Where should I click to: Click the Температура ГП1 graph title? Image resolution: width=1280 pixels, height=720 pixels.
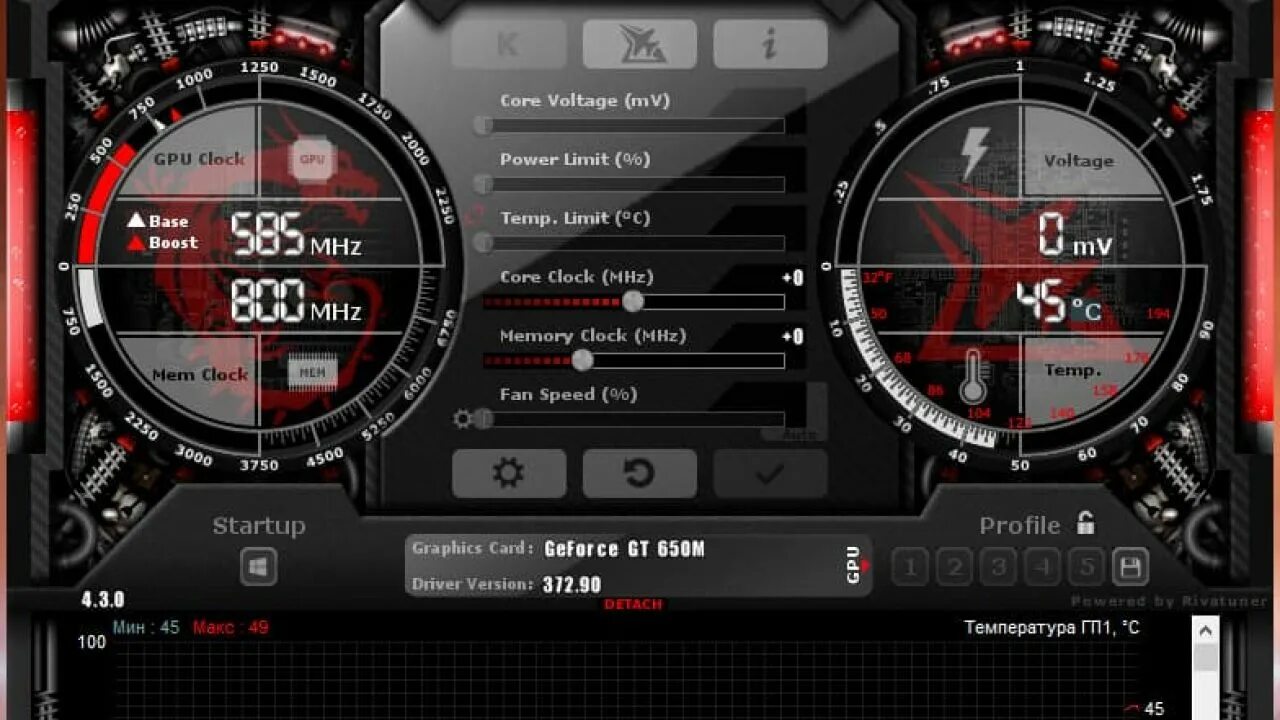1051,628
